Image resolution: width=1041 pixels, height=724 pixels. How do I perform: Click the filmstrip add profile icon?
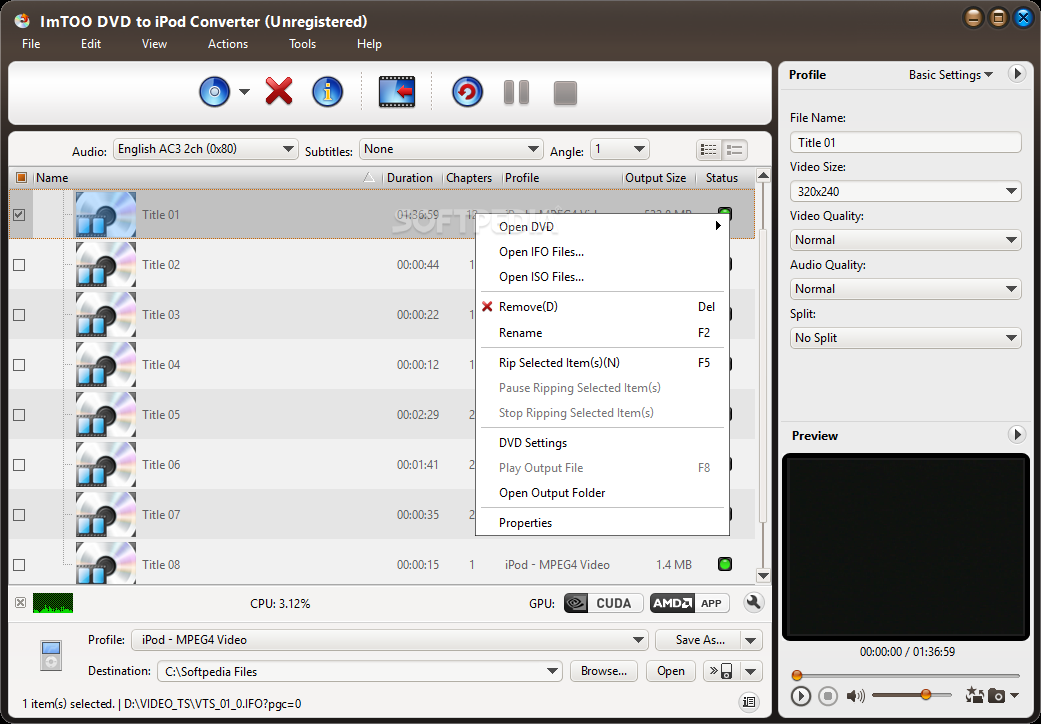click(x=397, y=93)
